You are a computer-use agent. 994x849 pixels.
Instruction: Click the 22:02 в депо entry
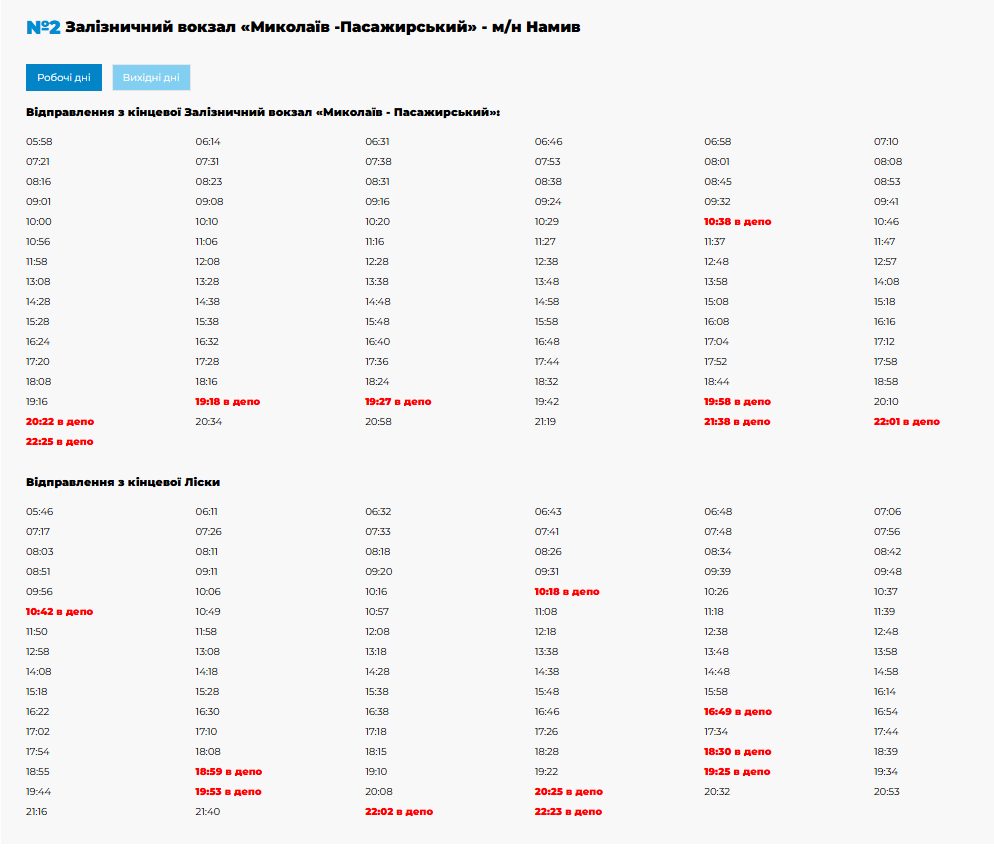(x=398, y=812)
